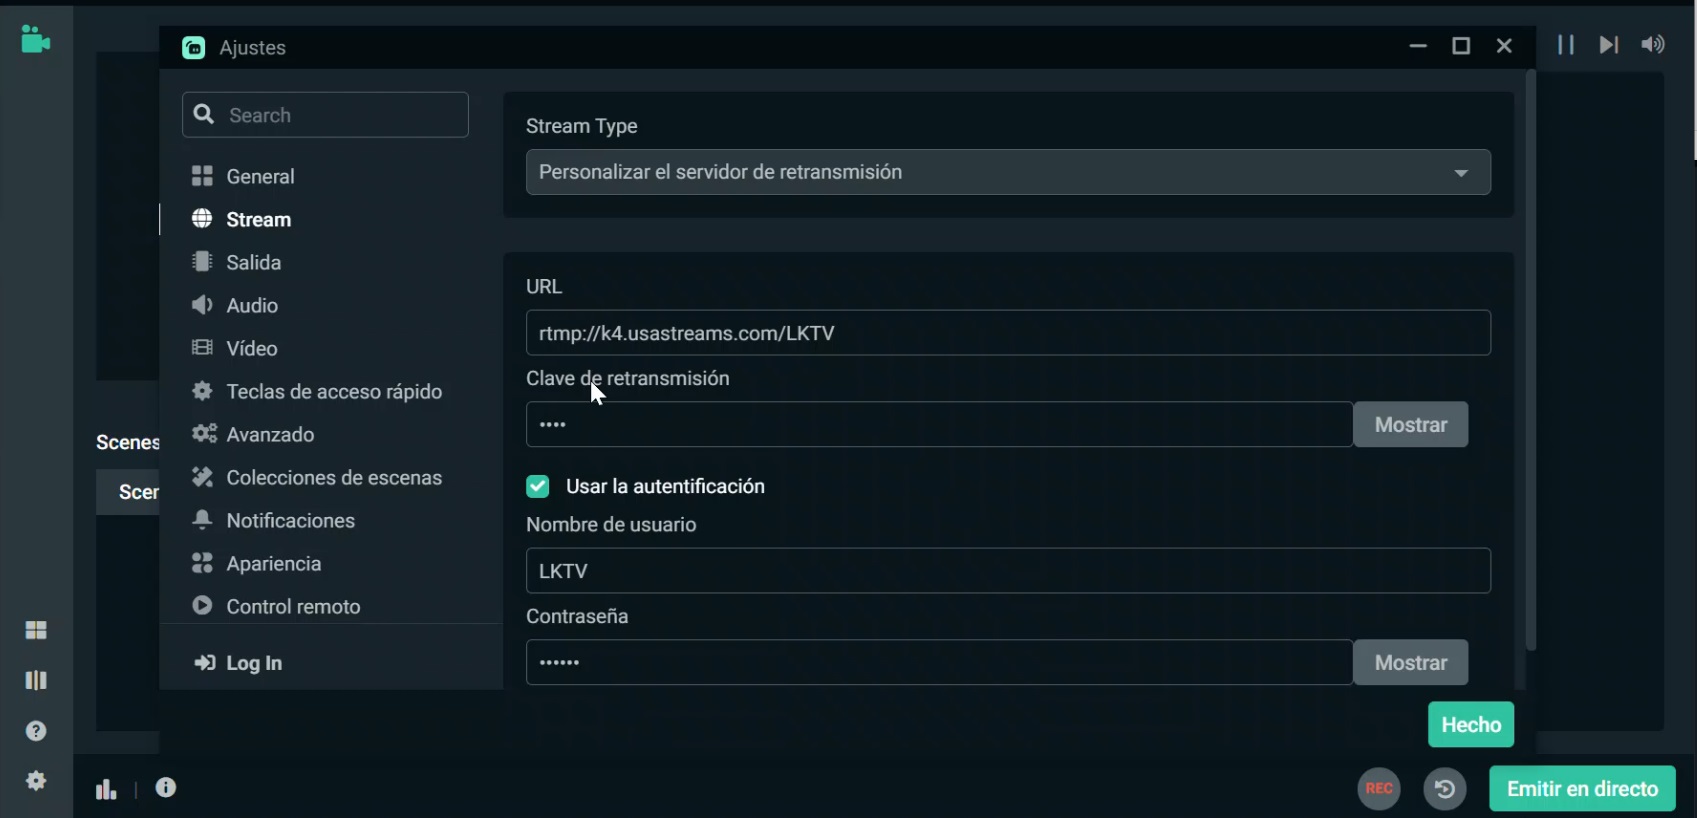Select the Stream settings category
Viewport: 1697px width, 818px height.
coord(242,219)
